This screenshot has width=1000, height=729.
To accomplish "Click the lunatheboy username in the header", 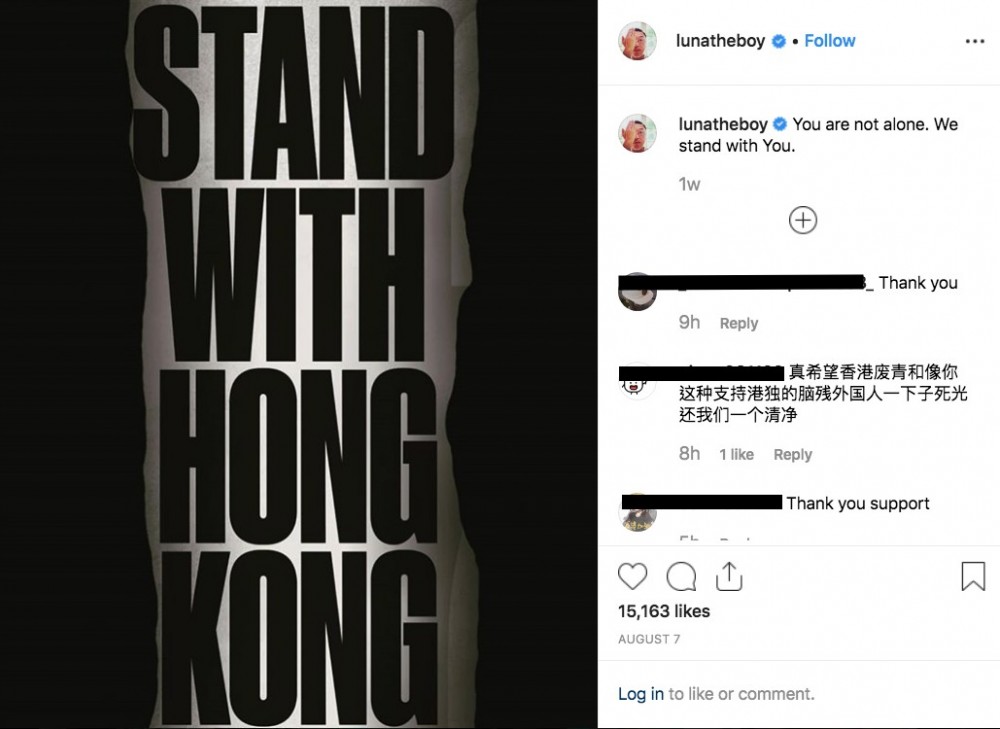I will [720, 41].
